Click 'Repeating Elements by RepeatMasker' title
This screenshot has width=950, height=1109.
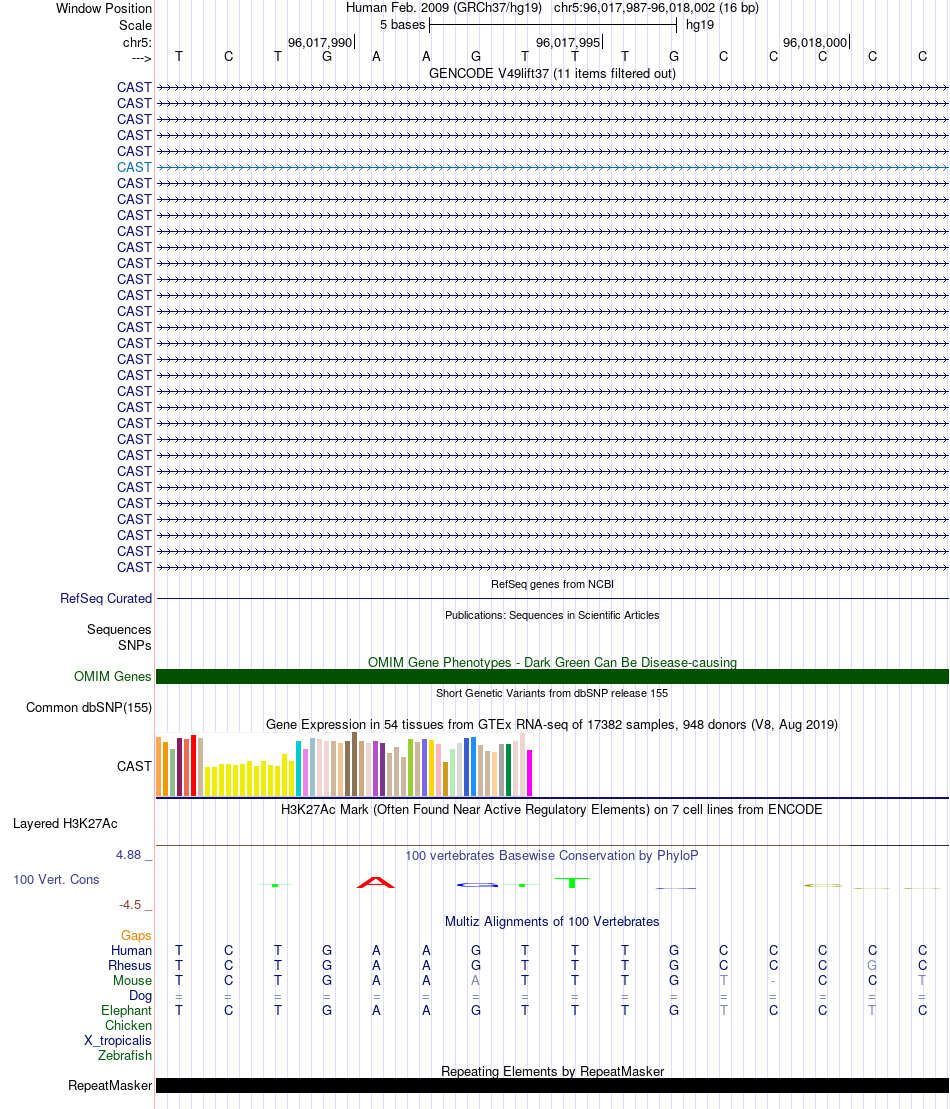[552, 1071]
